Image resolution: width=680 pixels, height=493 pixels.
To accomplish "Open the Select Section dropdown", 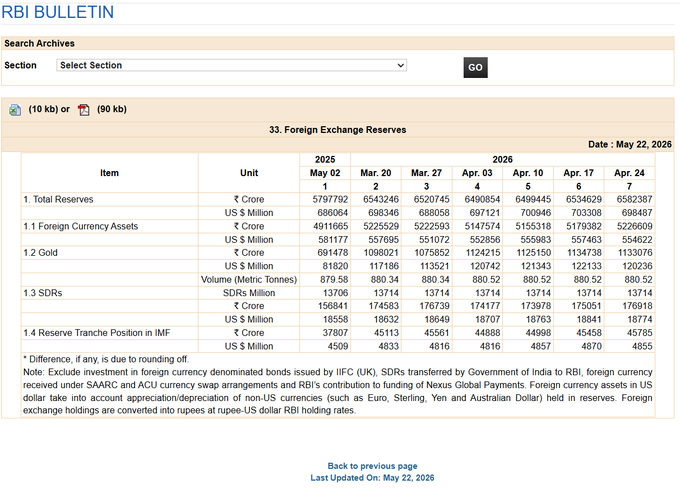I will (x=232, y=65).
